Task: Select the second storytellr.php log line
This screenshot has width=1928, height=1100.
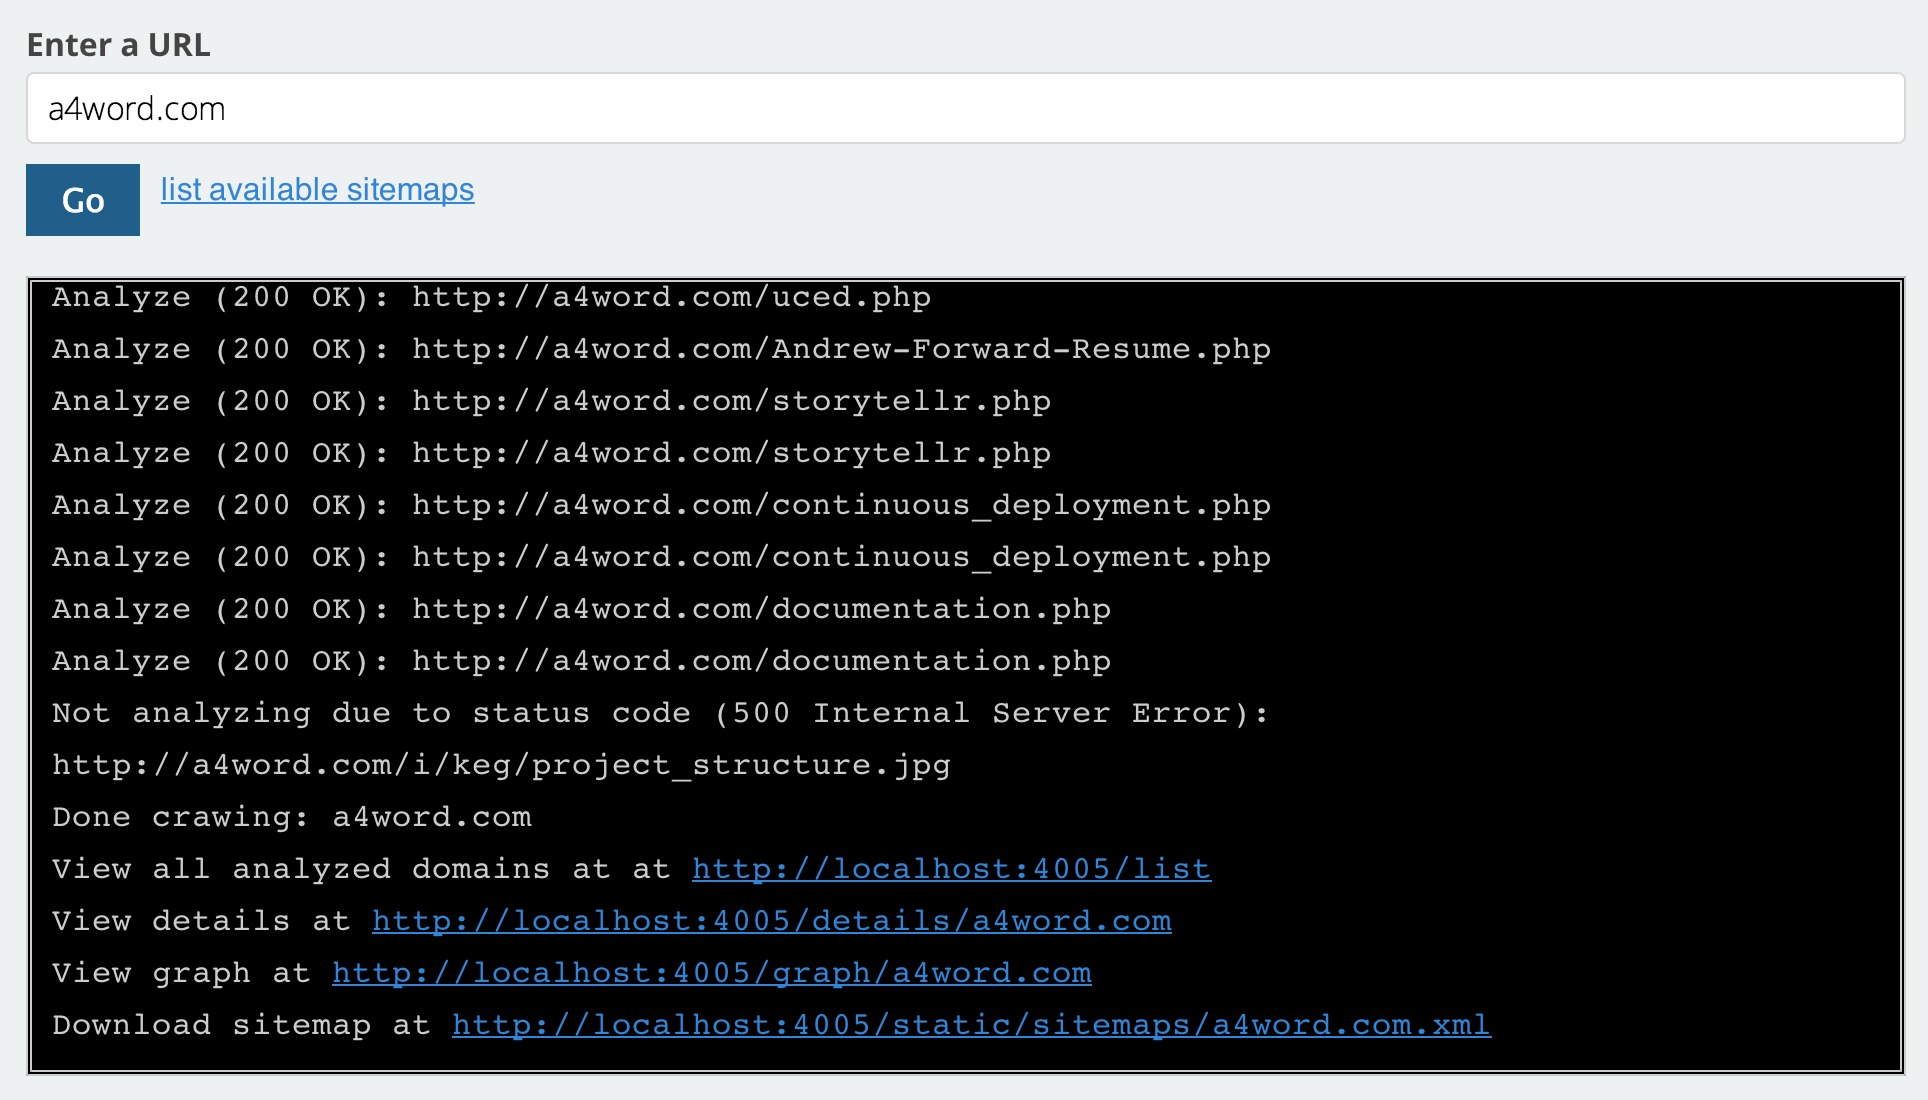Action: [551, 453]
